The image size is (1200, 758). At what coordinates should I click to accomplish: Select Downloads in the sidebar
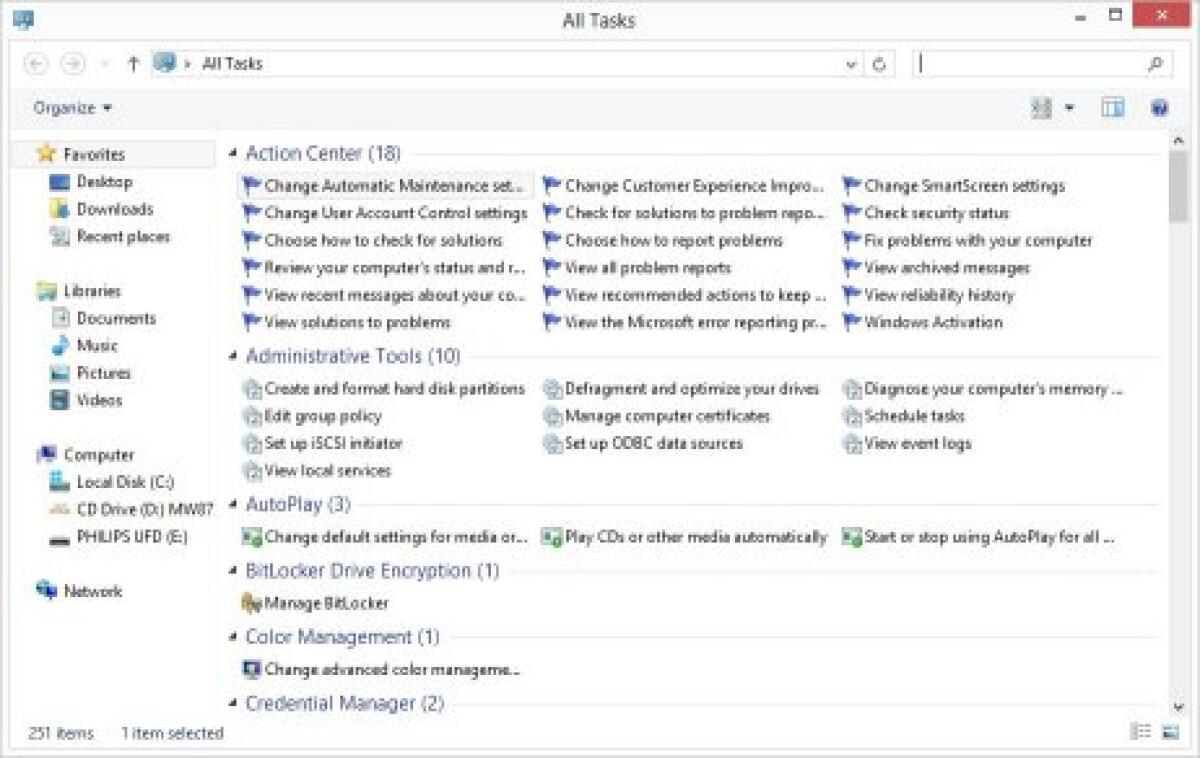click(113, 209)
